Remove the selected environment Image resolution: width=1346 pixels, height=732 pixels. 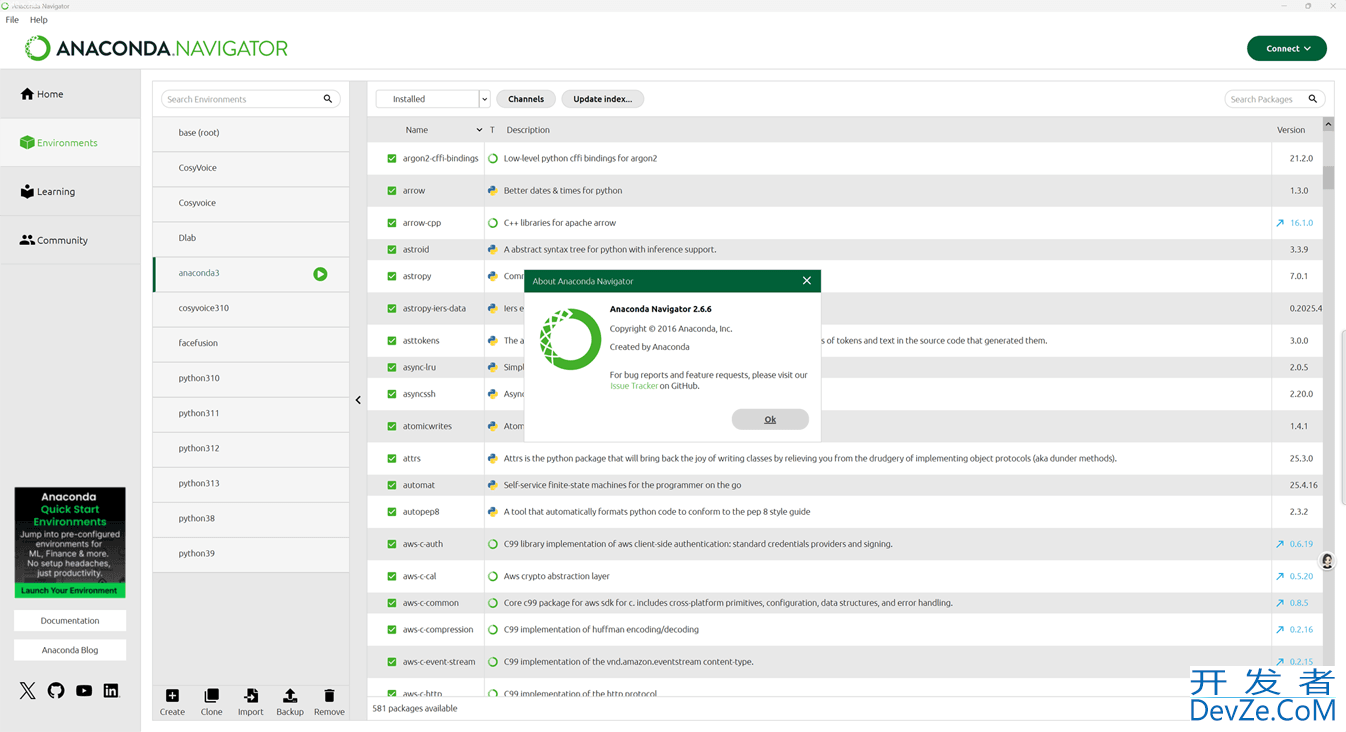point(329,702)
